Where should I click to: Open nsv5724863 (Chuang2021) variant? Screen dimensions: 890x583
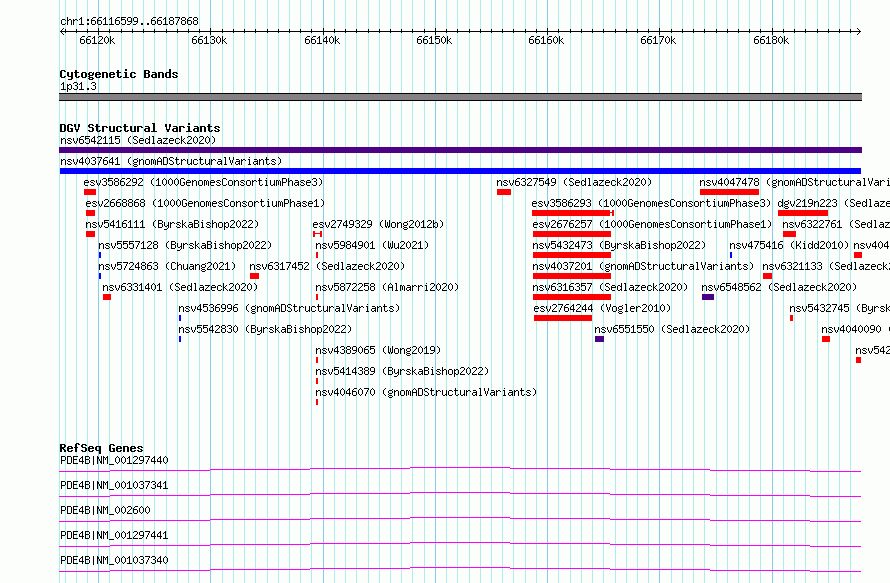tap(167, 266)
